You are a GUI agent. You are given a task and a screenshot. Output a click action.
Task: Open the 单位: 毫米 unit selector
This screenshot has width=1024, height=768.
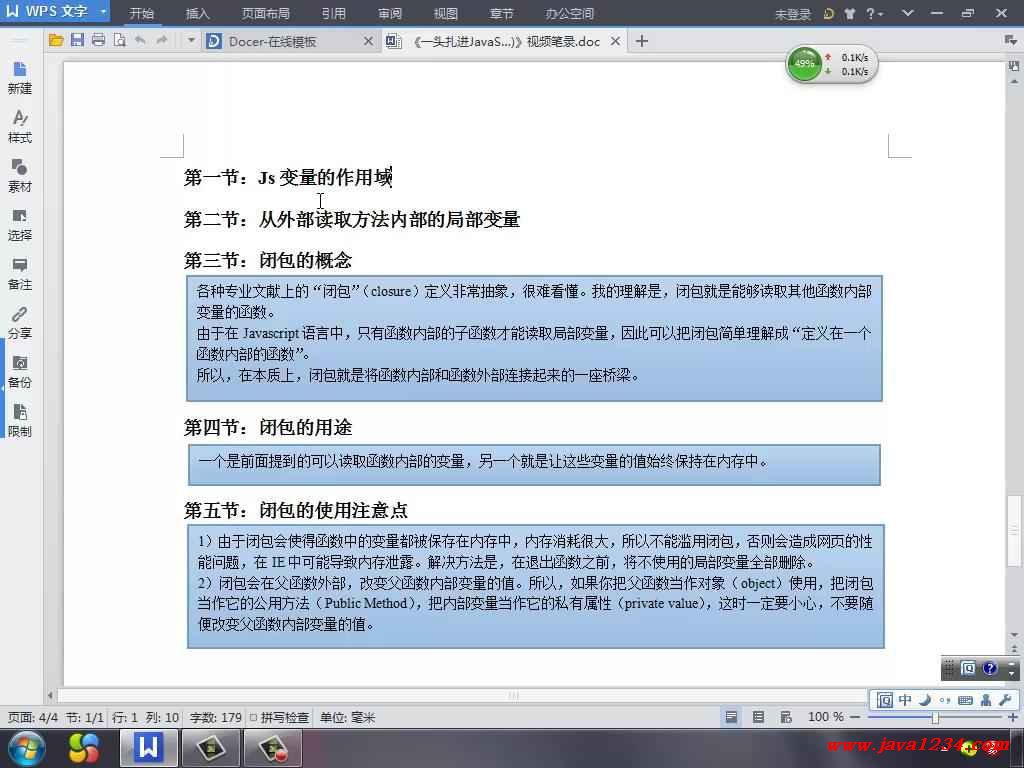[x=347, y=717]
